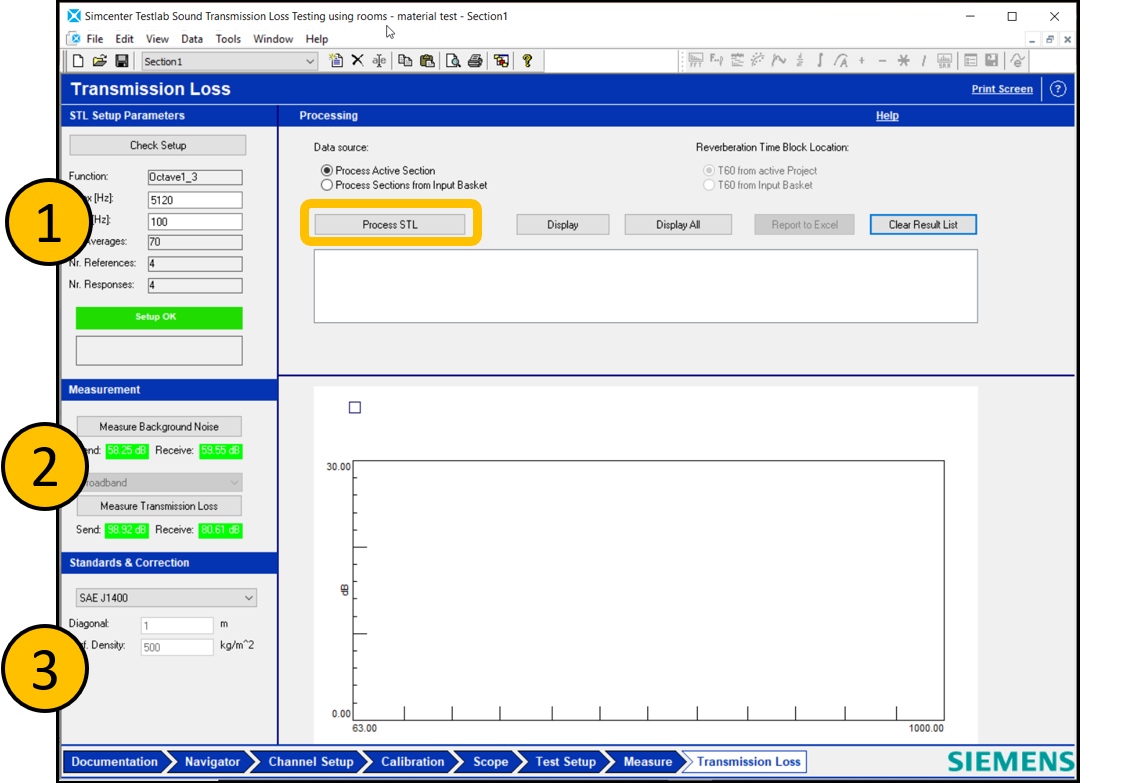Click the FFT processing toolbar icon
Screen dimensions: 1123x783
click(695, 61)
